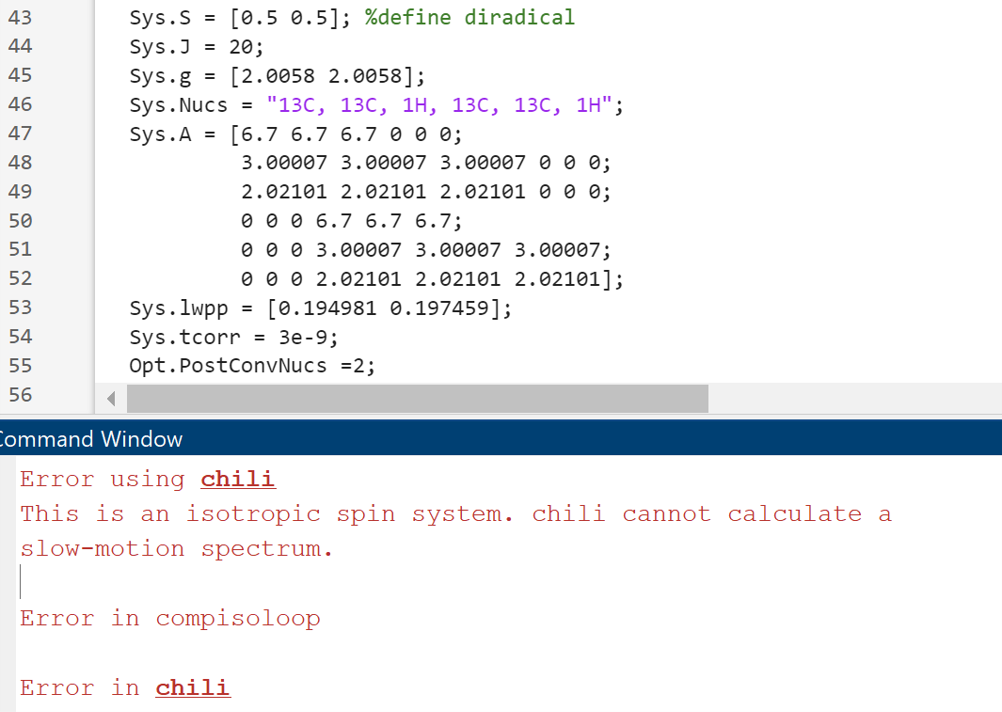This screenshot has height=712, width=1002.
Task: Click the 'Opt.PostConvNucs =2;' line
Action: (x=252, y=366)
